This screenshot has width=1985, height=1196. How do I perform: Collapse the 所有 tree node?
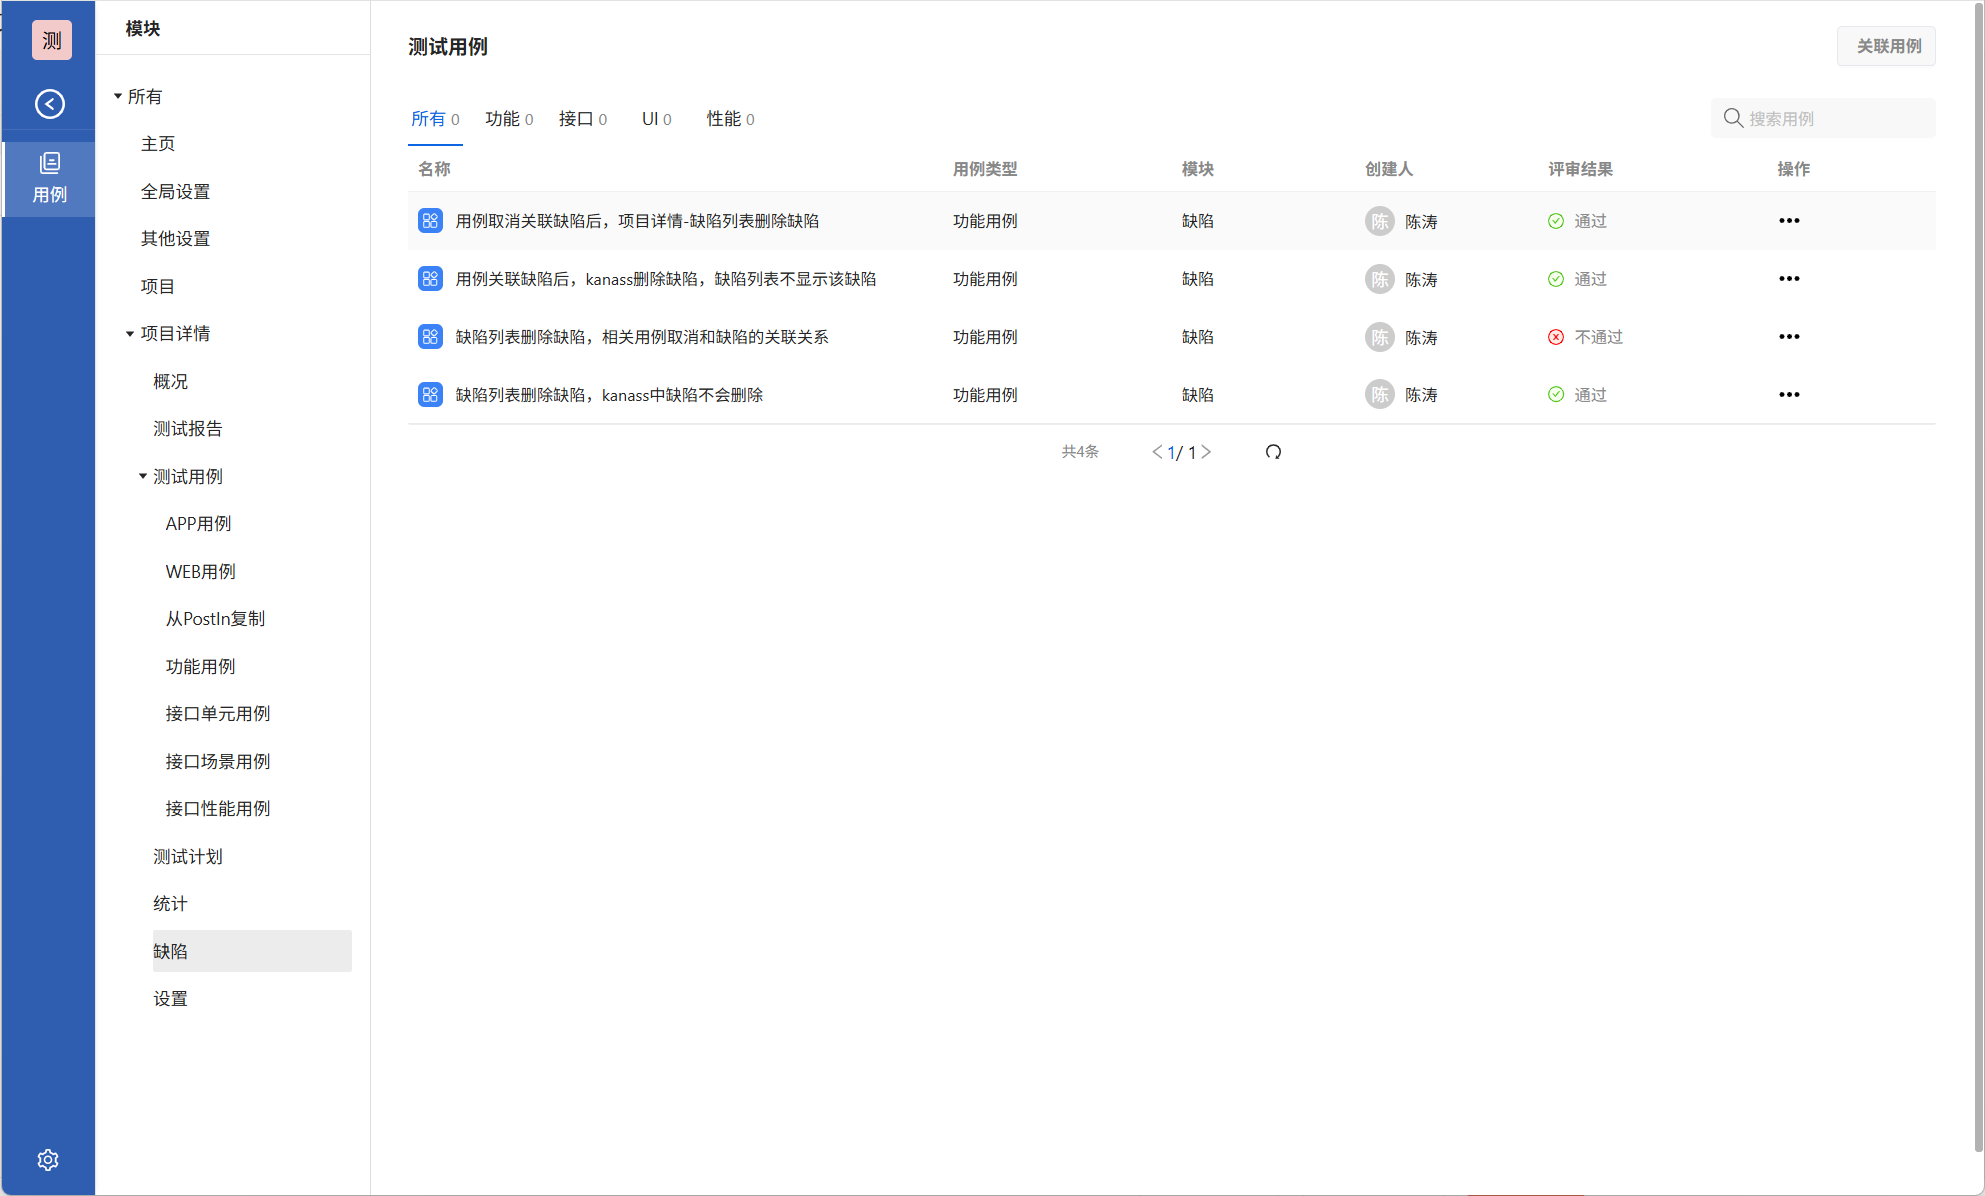coord(118,97)
